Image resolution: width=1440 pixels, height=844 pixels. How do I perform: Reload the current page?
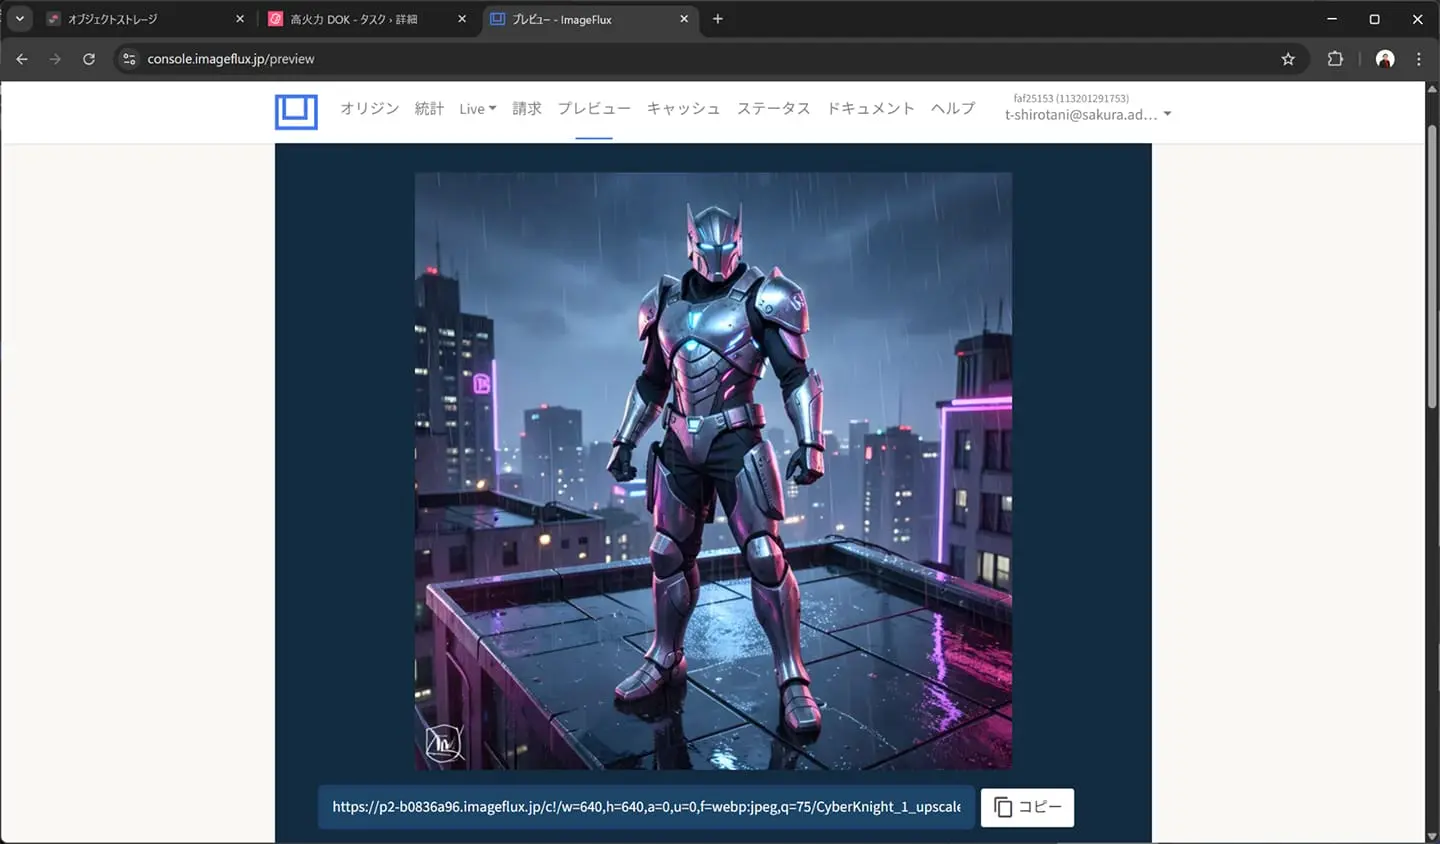point(89,59)
